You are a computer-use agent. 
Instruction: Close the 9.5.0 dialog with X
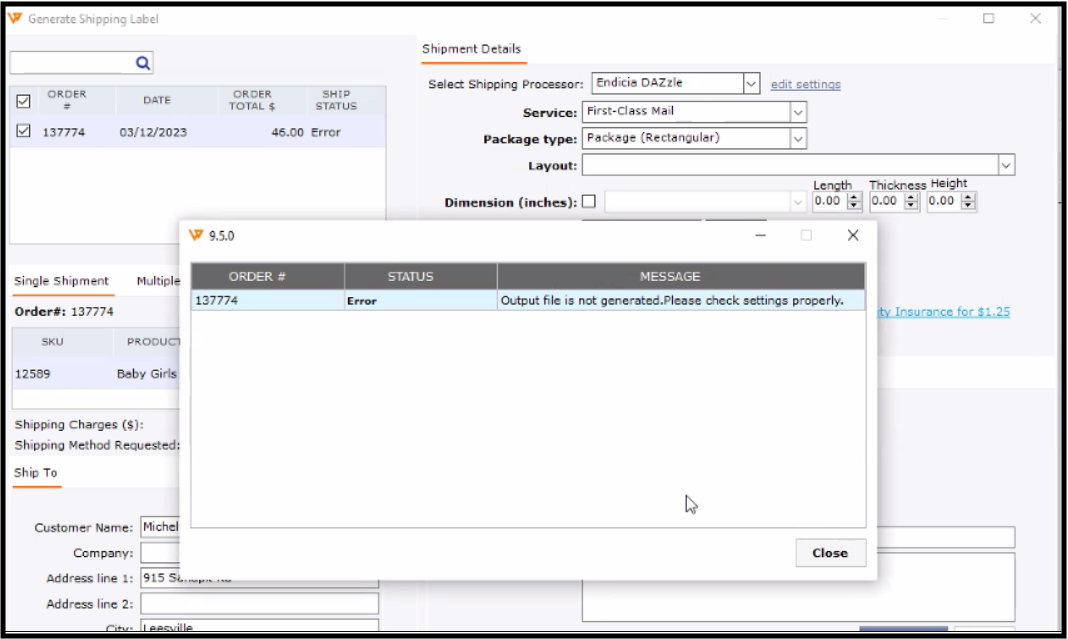[852, 235]
